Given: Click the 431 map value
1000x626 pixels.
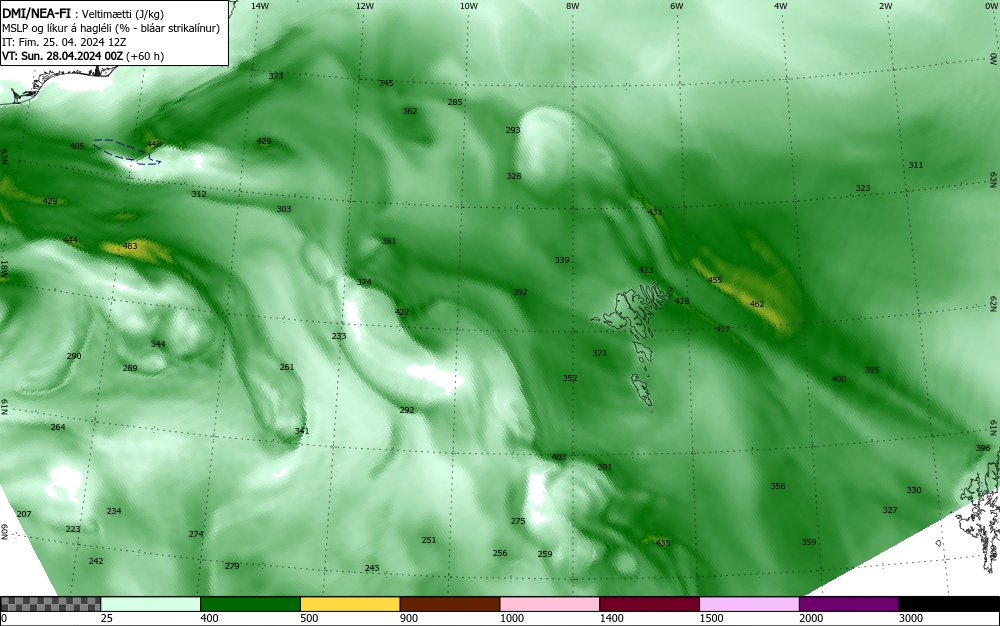Looking at the screenshot, I should pyautogui.click(x=655, y=212).
